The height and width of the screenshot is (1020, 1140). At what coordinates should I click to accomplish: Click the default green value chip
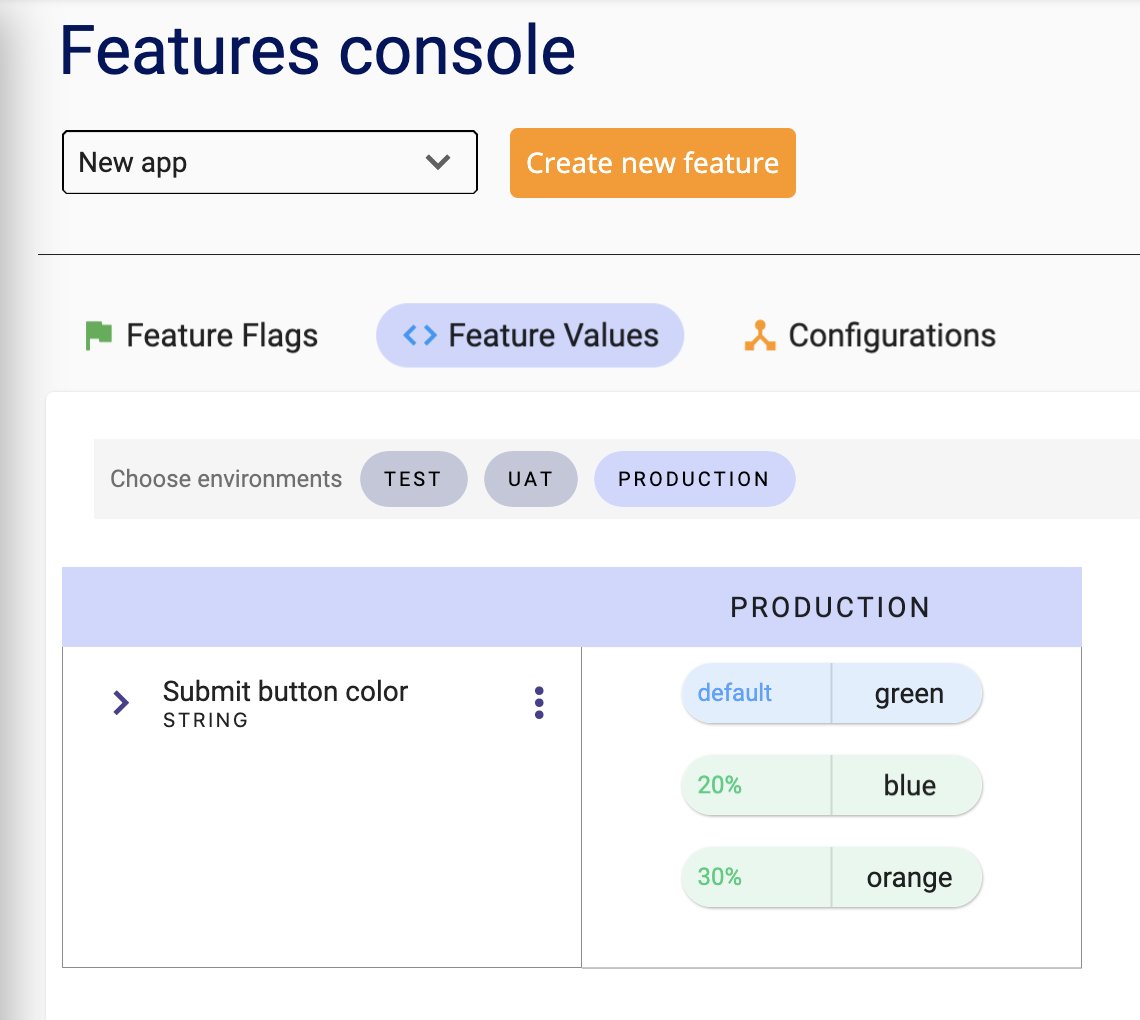coord(832,693)
